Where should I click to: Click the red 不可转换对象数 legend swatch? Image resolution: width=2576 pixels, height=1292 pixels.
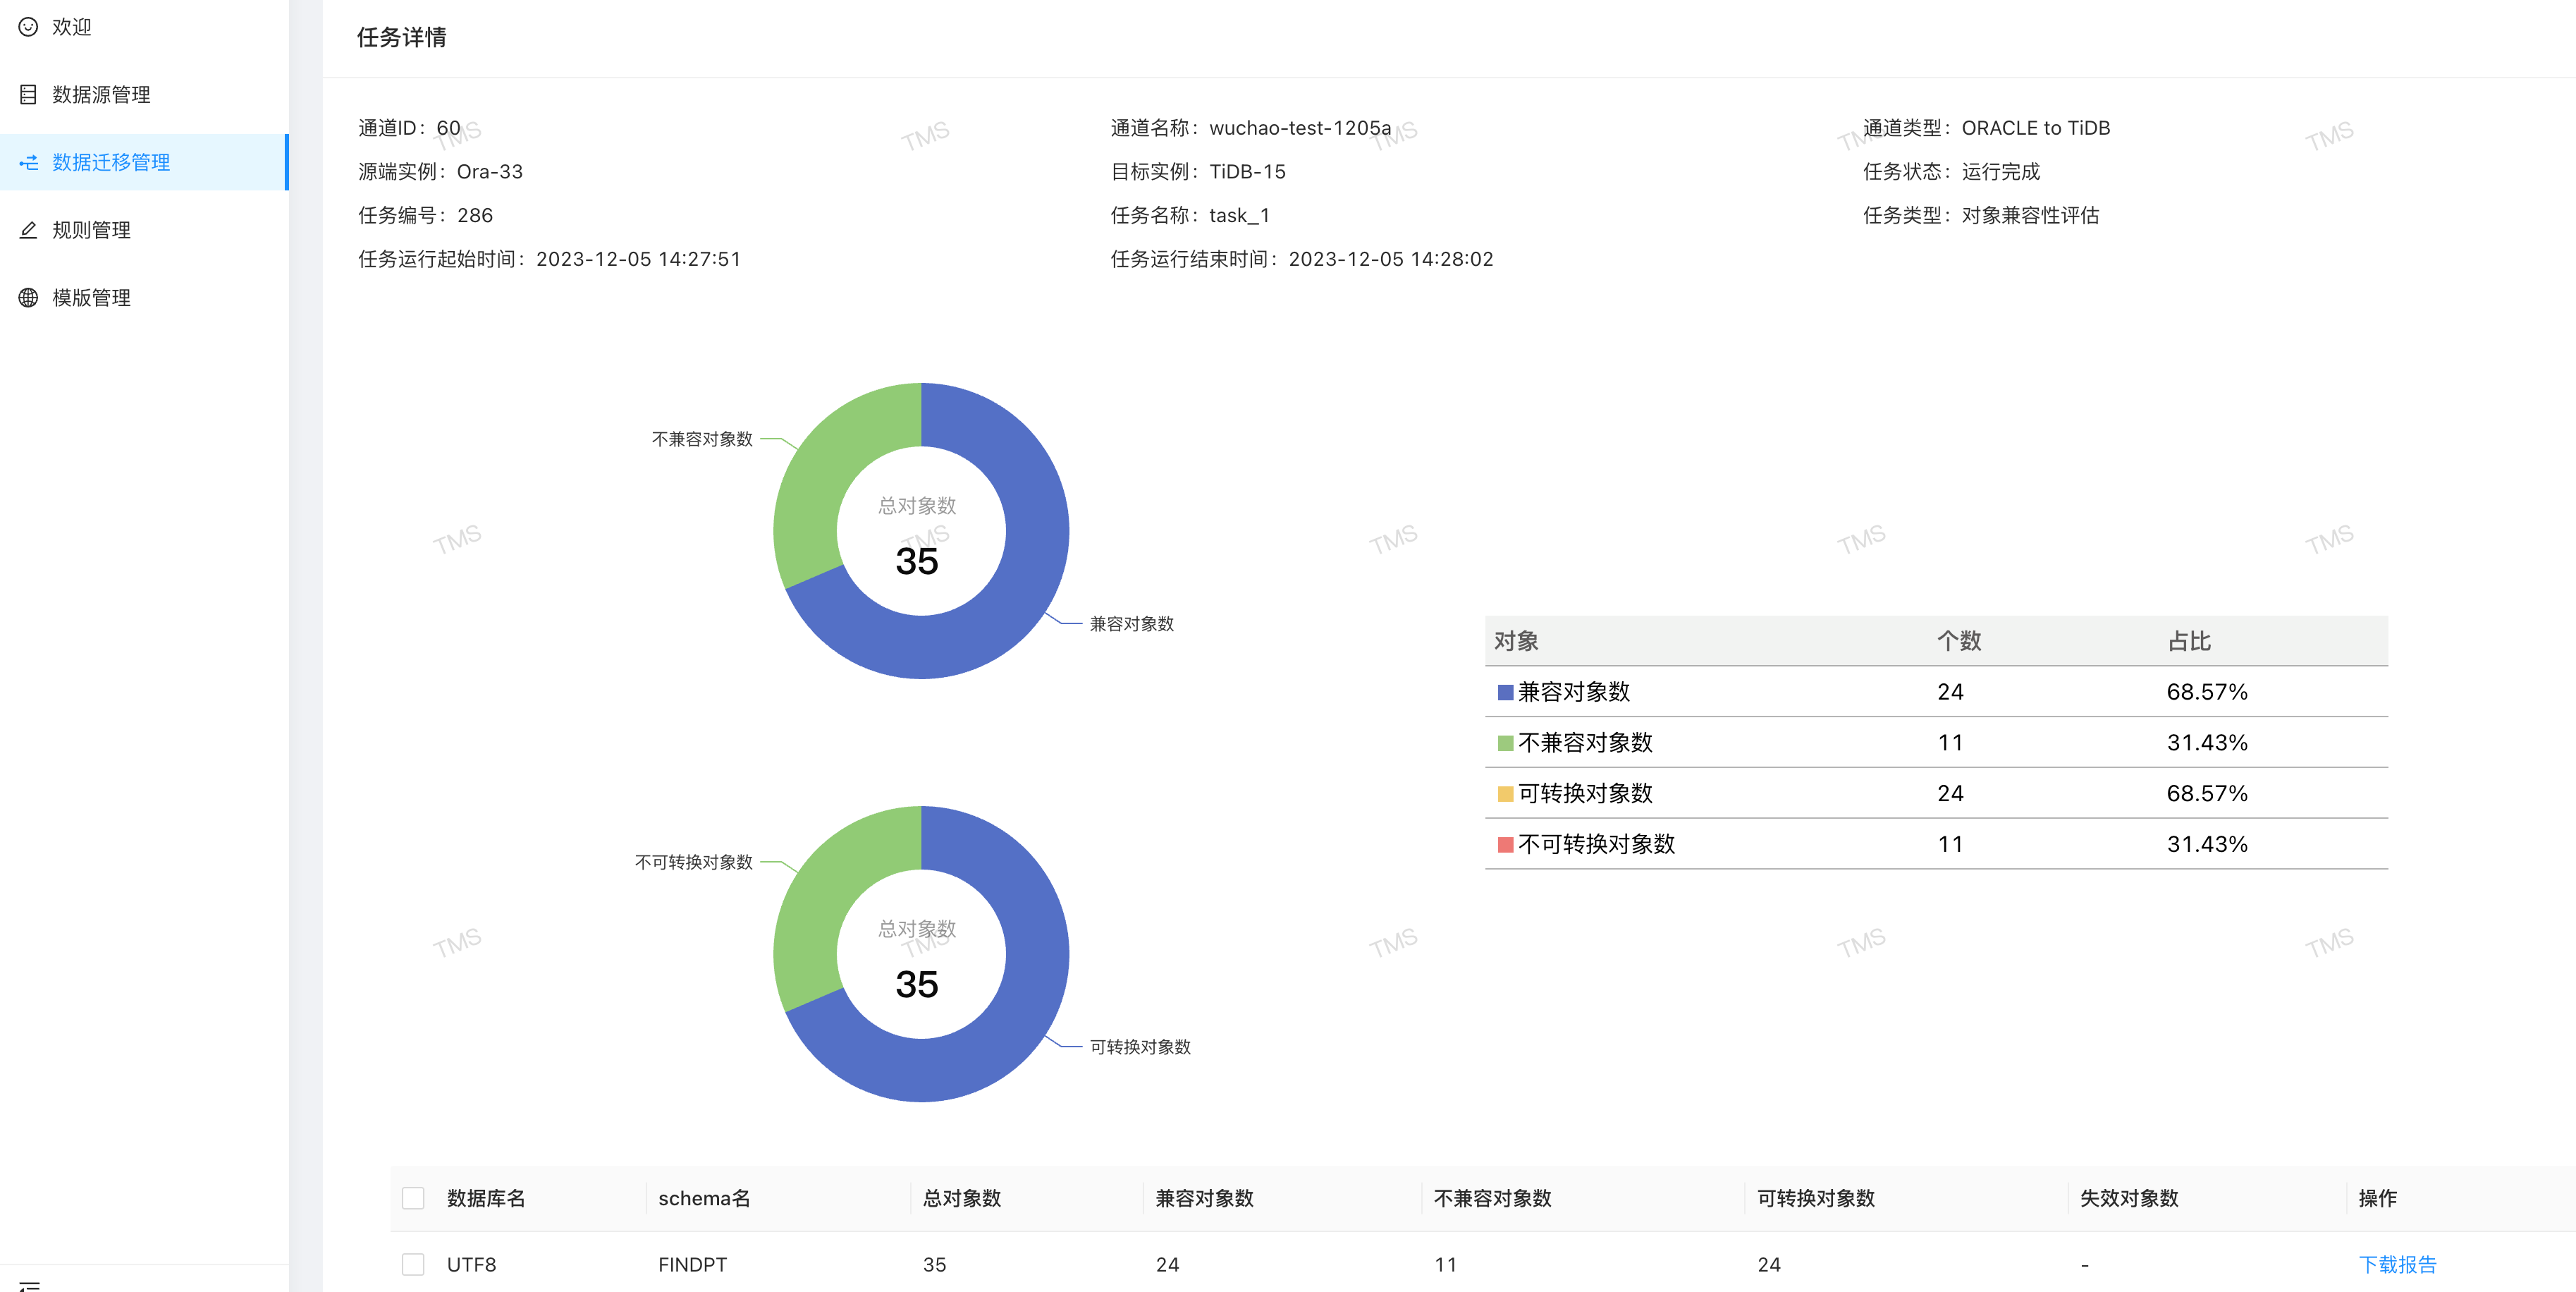click(1505, 845)
